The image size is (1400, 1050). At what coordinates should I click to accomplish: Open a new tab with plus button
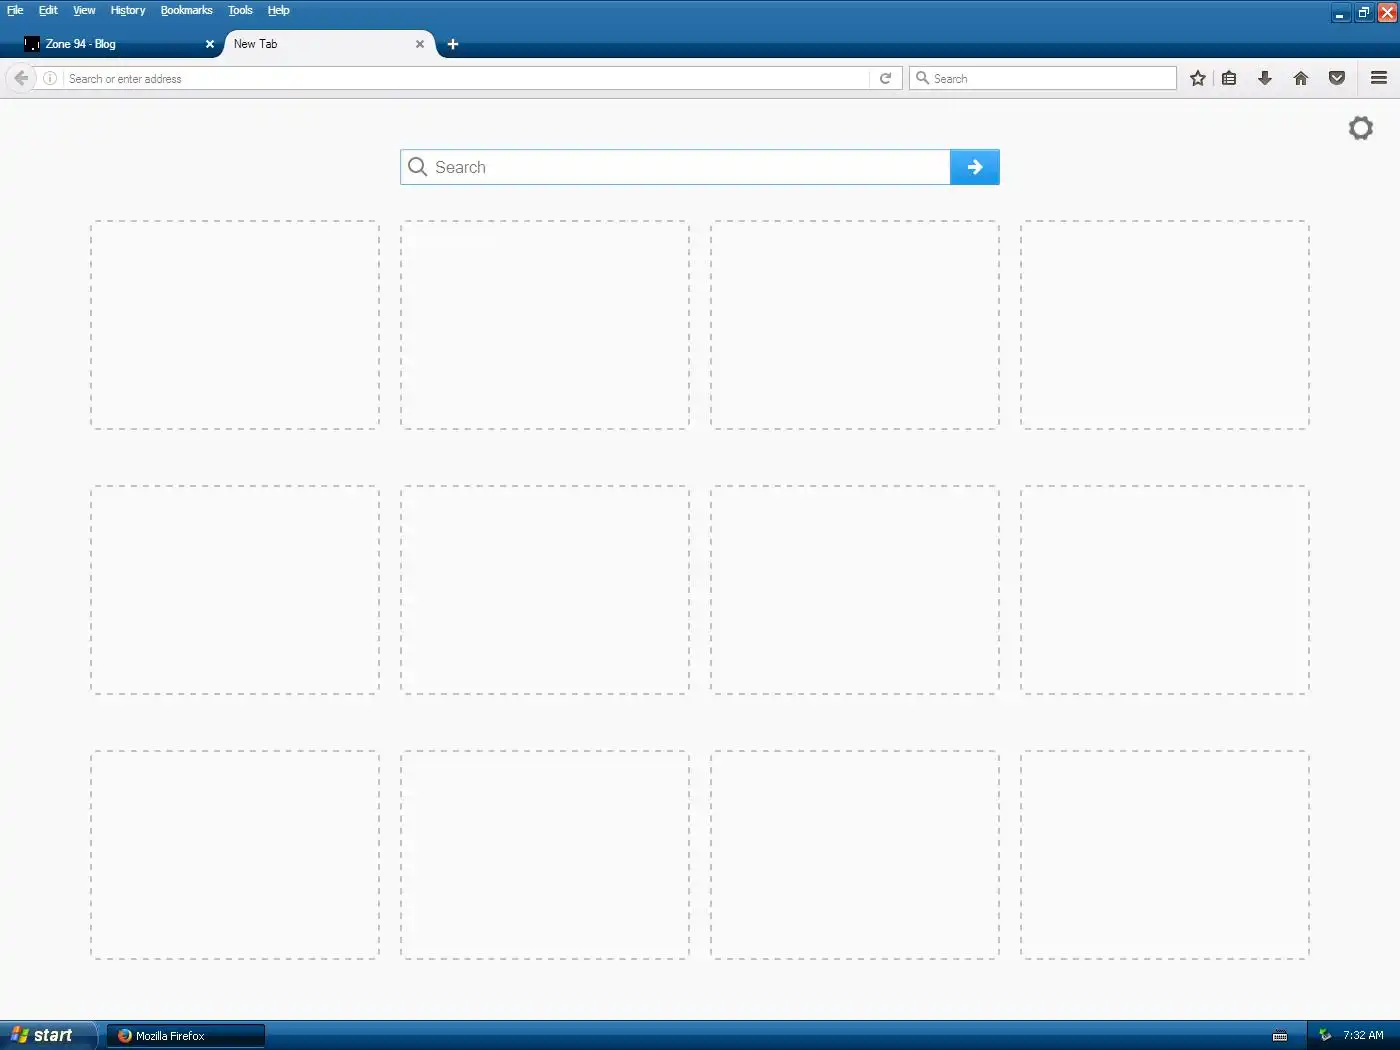453,44
